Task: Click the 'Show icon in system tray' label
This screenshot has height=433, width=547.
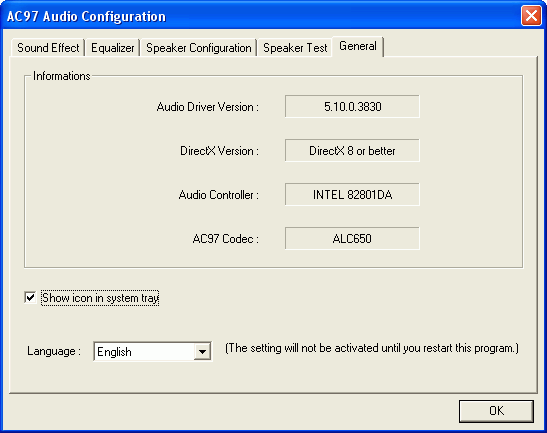Action: (100, 298)
